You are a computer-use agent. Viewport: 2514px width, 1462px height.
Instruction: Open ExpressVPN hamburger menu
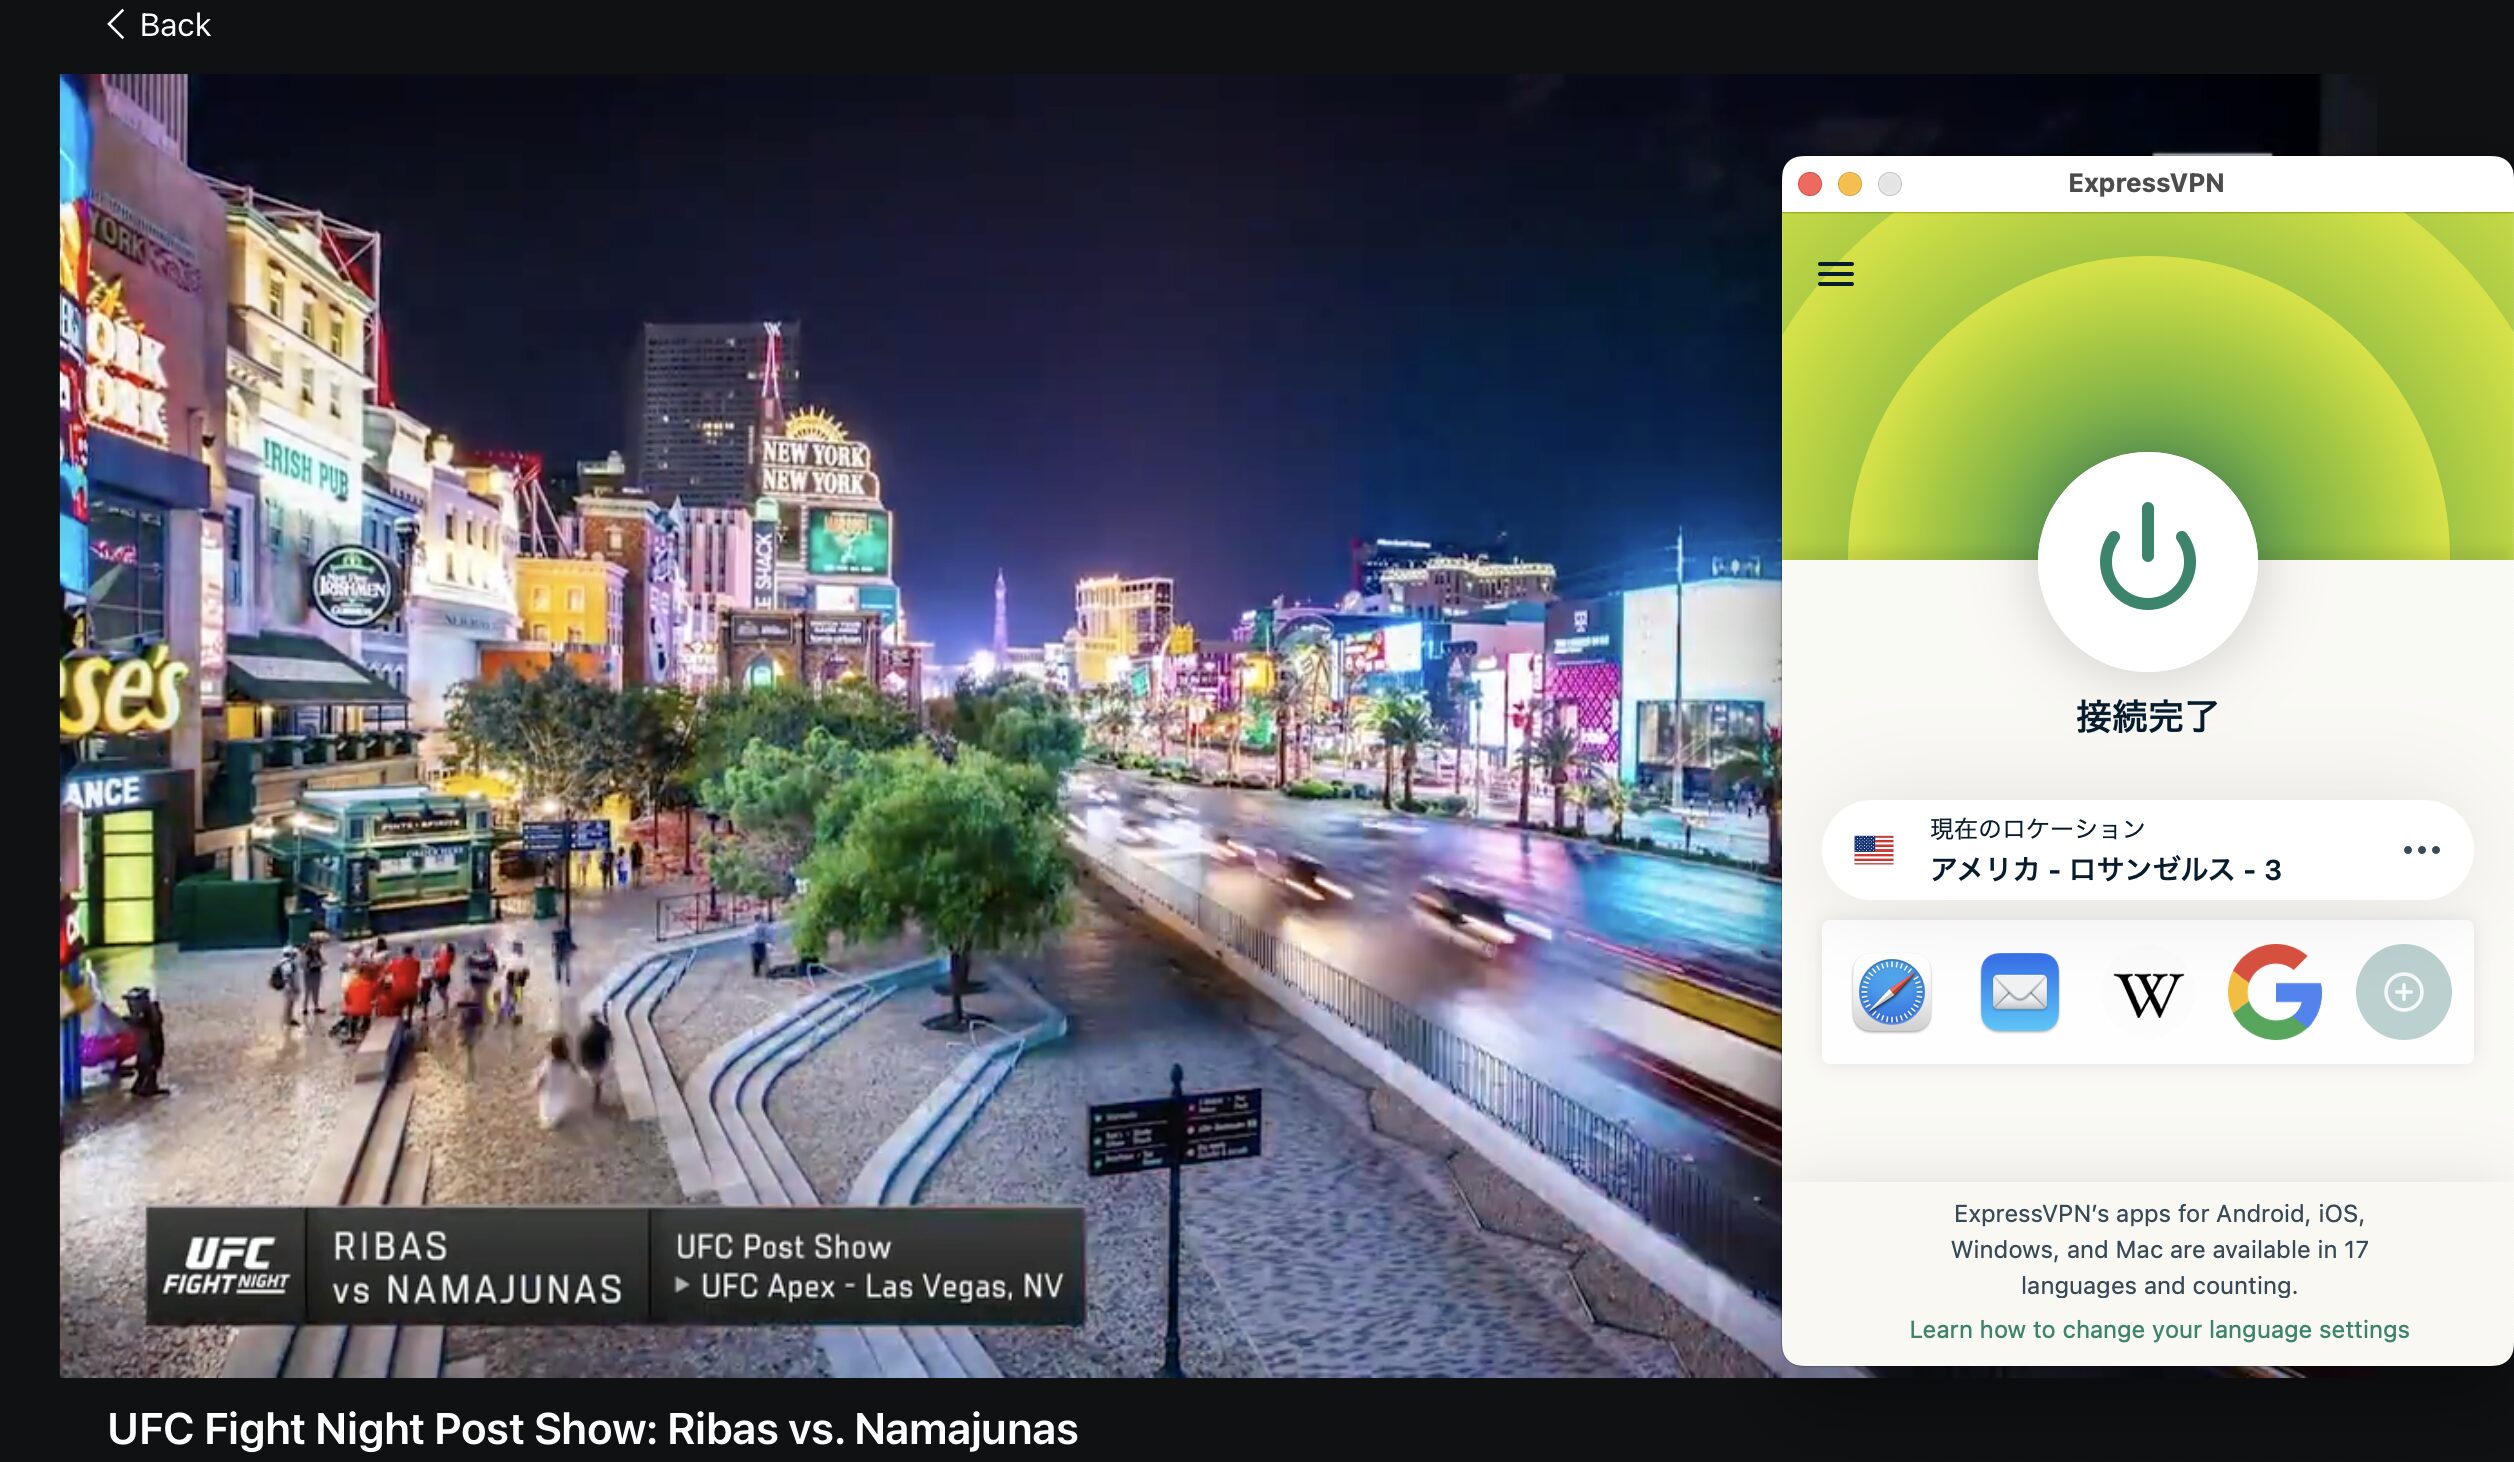(1835, 273)
